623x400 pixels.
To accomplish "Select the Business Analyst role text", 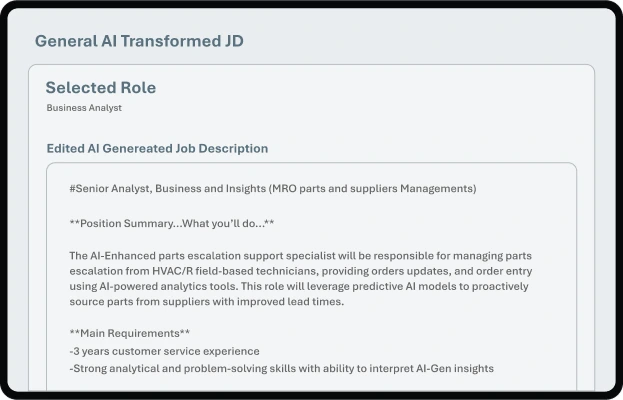I will click(x=84, y=108).
